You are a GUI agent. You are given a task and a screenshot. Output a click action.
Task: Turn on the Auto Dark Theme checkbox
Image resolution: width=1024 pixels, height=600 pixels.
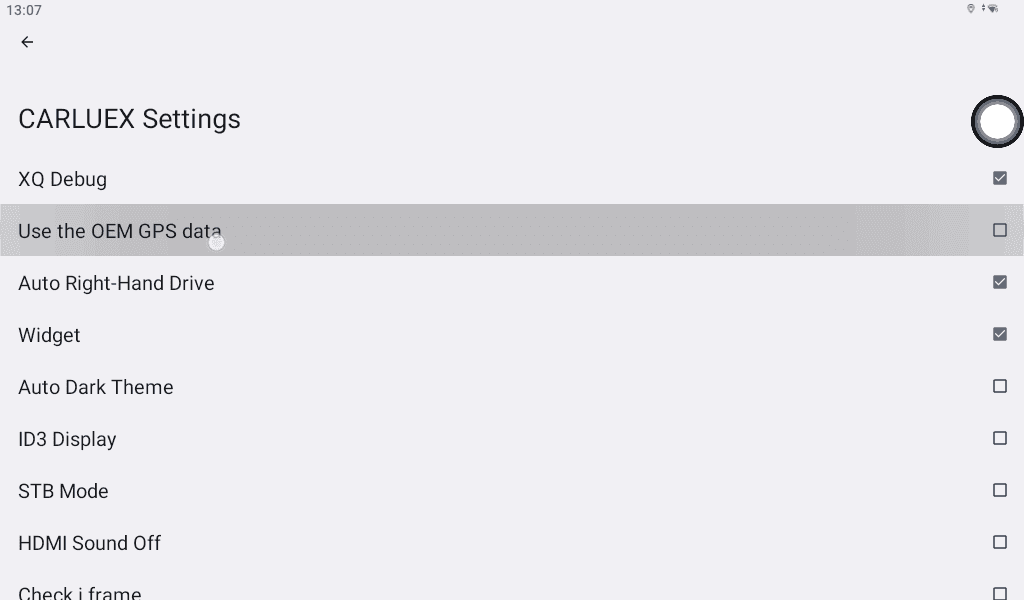pos(999,386)
